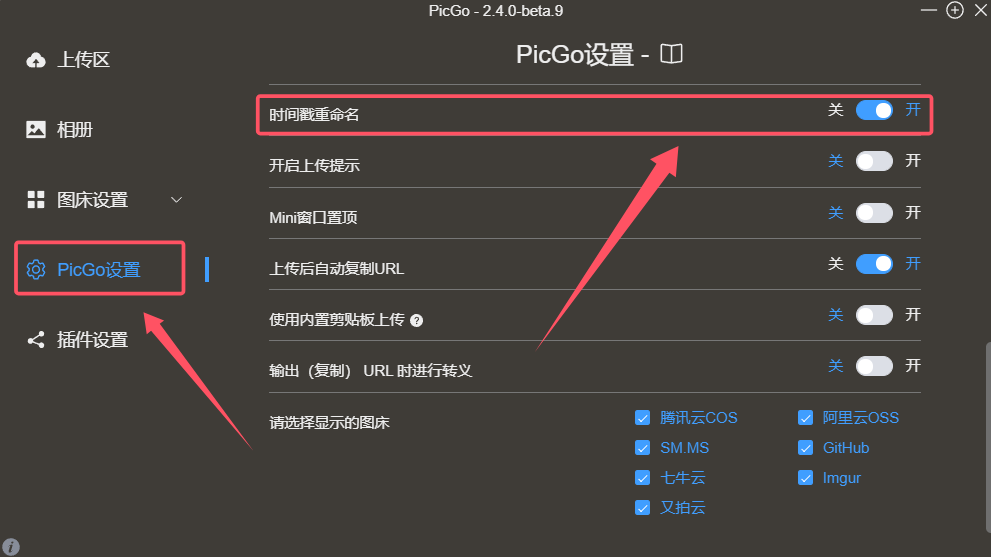991x557 pixels.
Task: Select the PicGo设置 gear icon
Action: [x=36, y=269]
